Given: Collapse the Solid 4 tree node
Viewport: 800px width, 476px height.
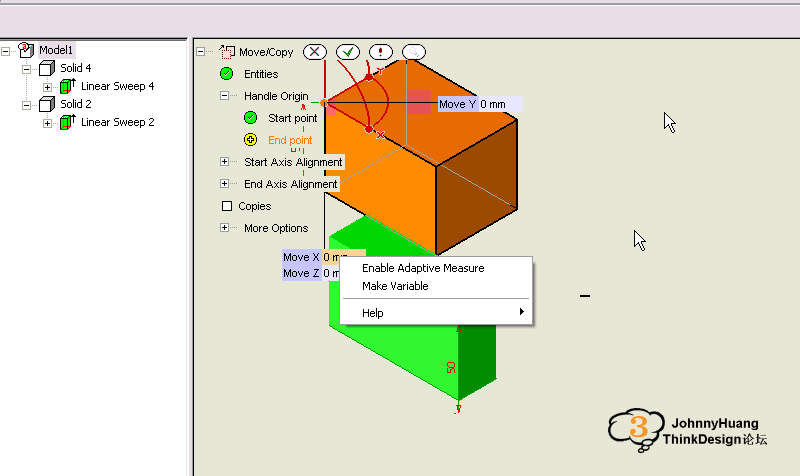Looking at the screenshot, I should point(27,69).
